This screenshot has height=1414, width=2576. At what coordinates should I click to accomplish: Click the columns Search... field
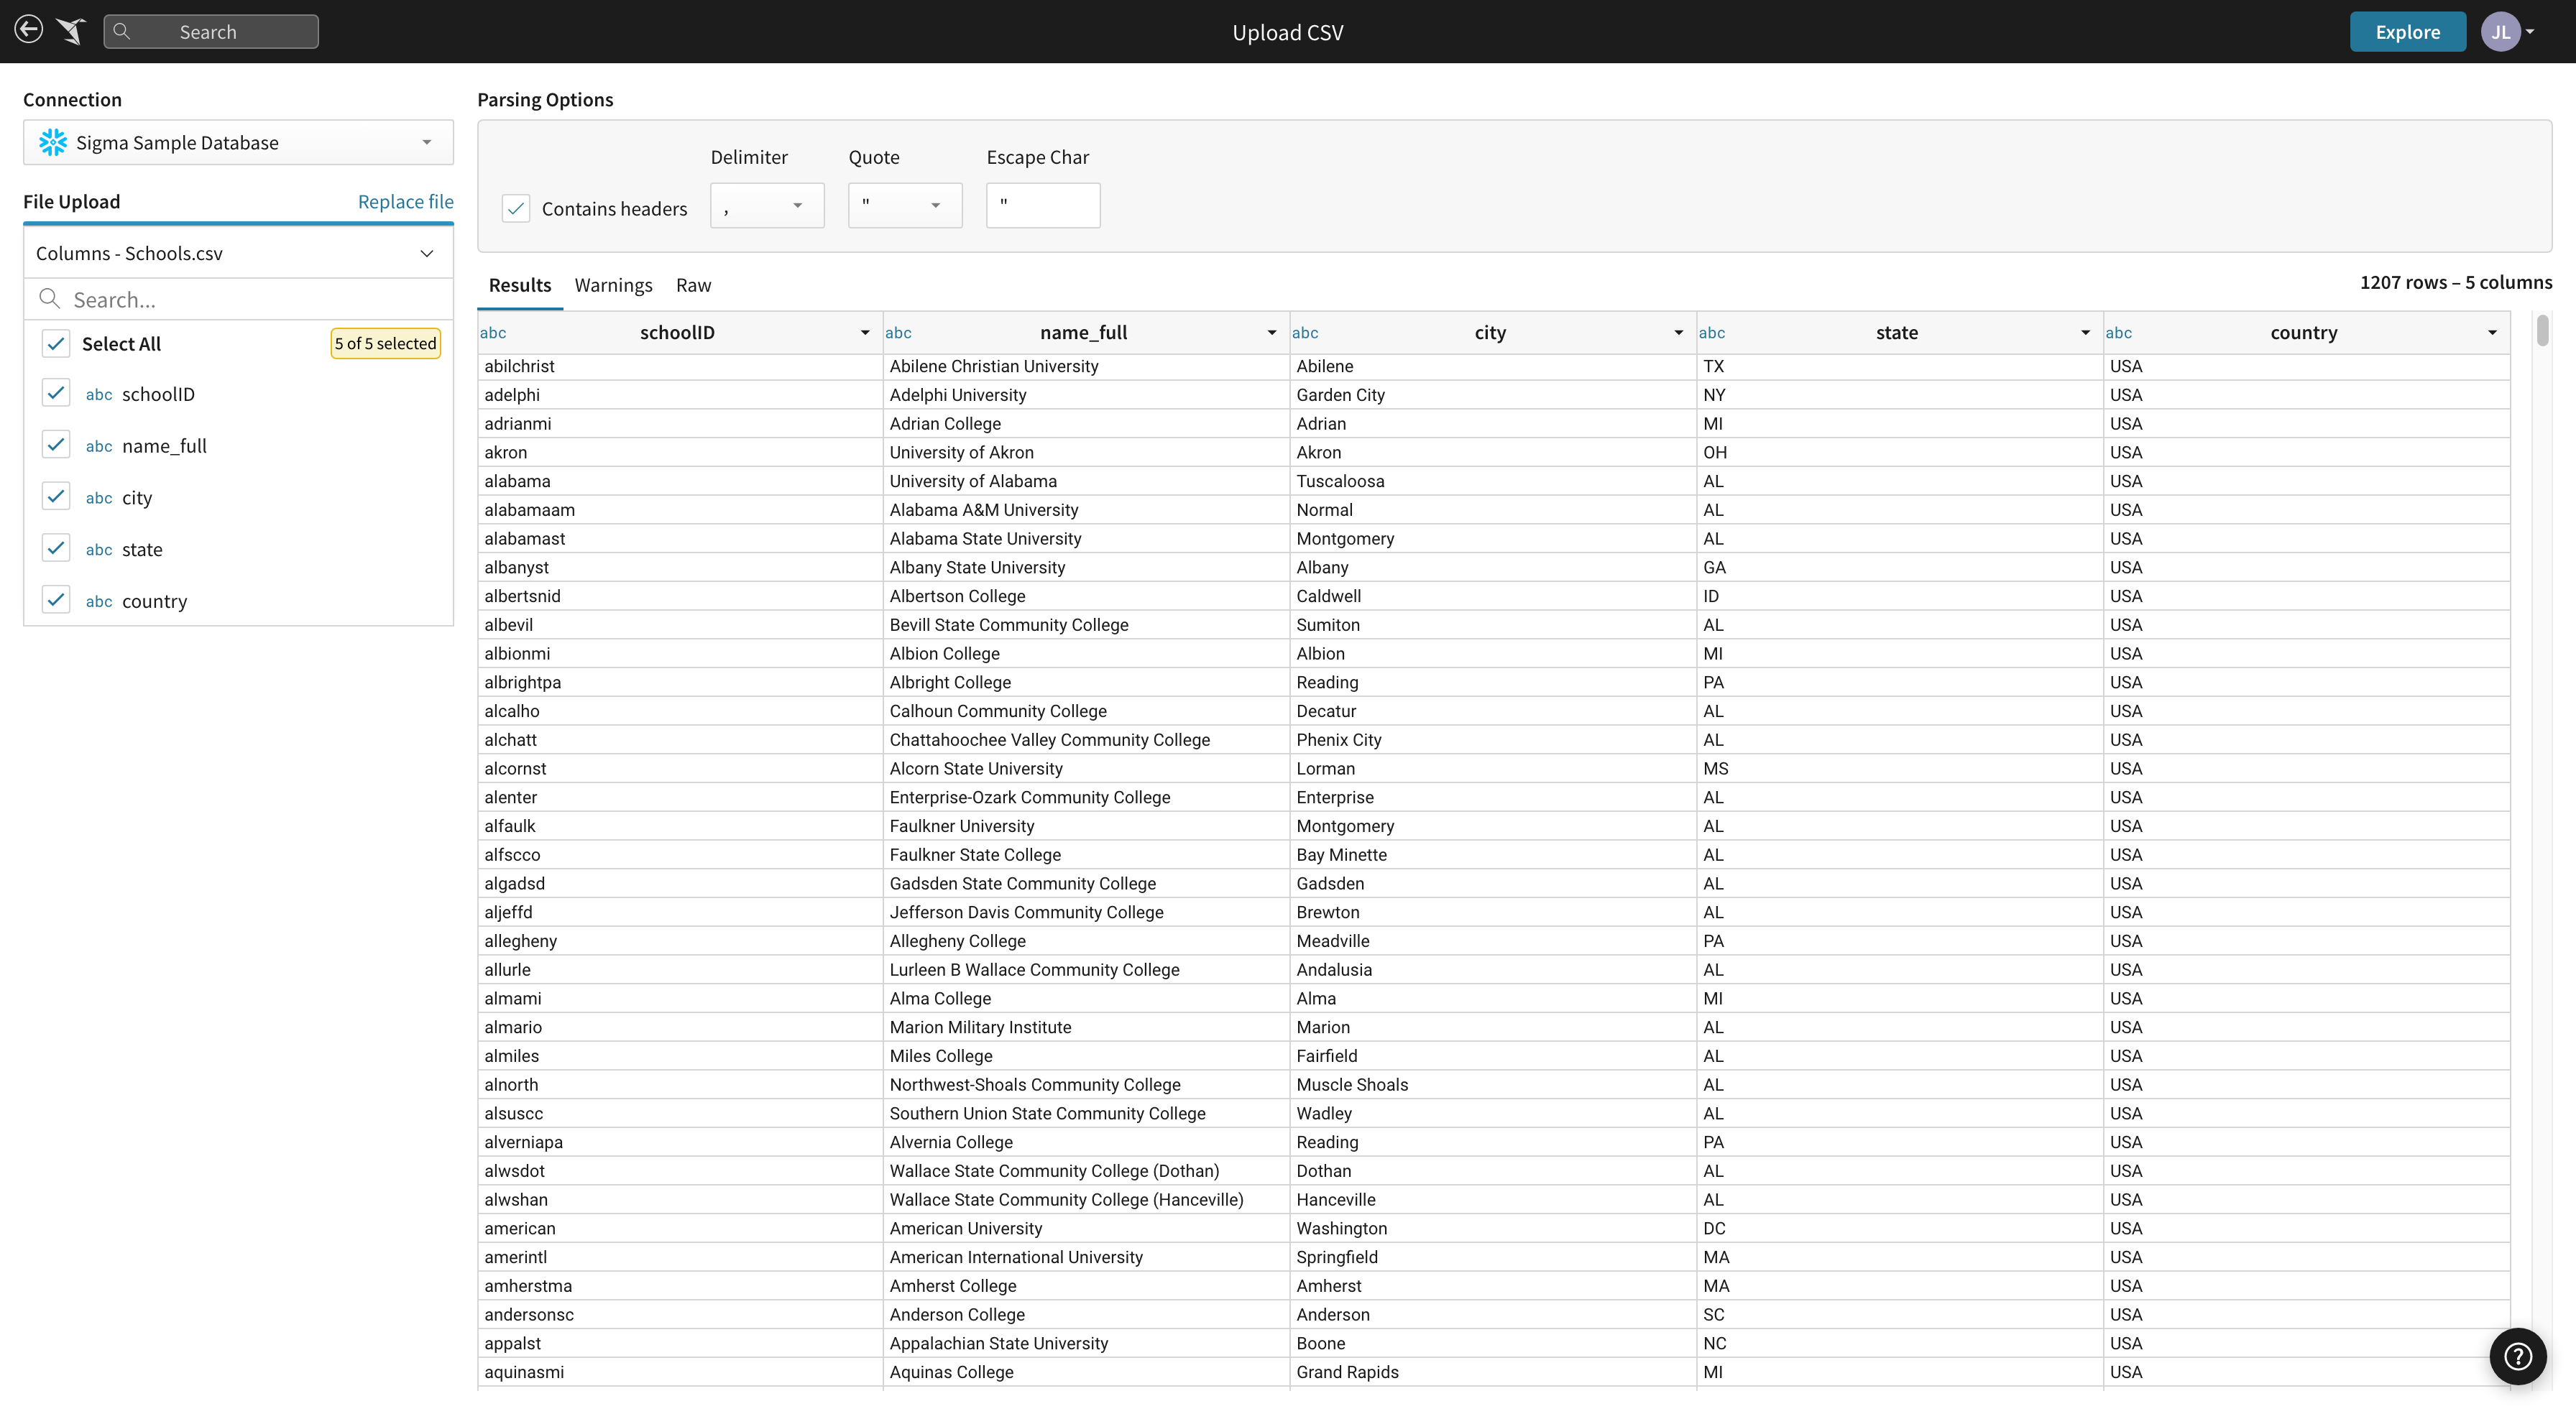[x=238, y=299]
